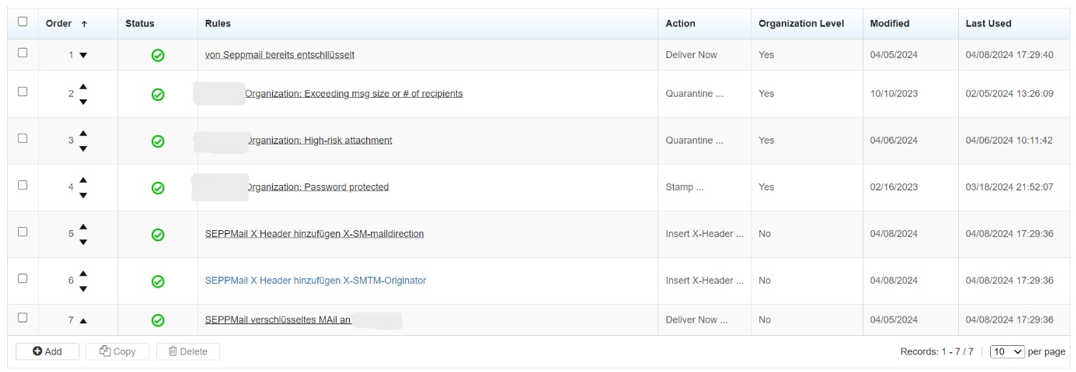Move rule order 1 down
Image resolution: width=1076 pixels, height=372 pixels.
(x=83, y=55)
